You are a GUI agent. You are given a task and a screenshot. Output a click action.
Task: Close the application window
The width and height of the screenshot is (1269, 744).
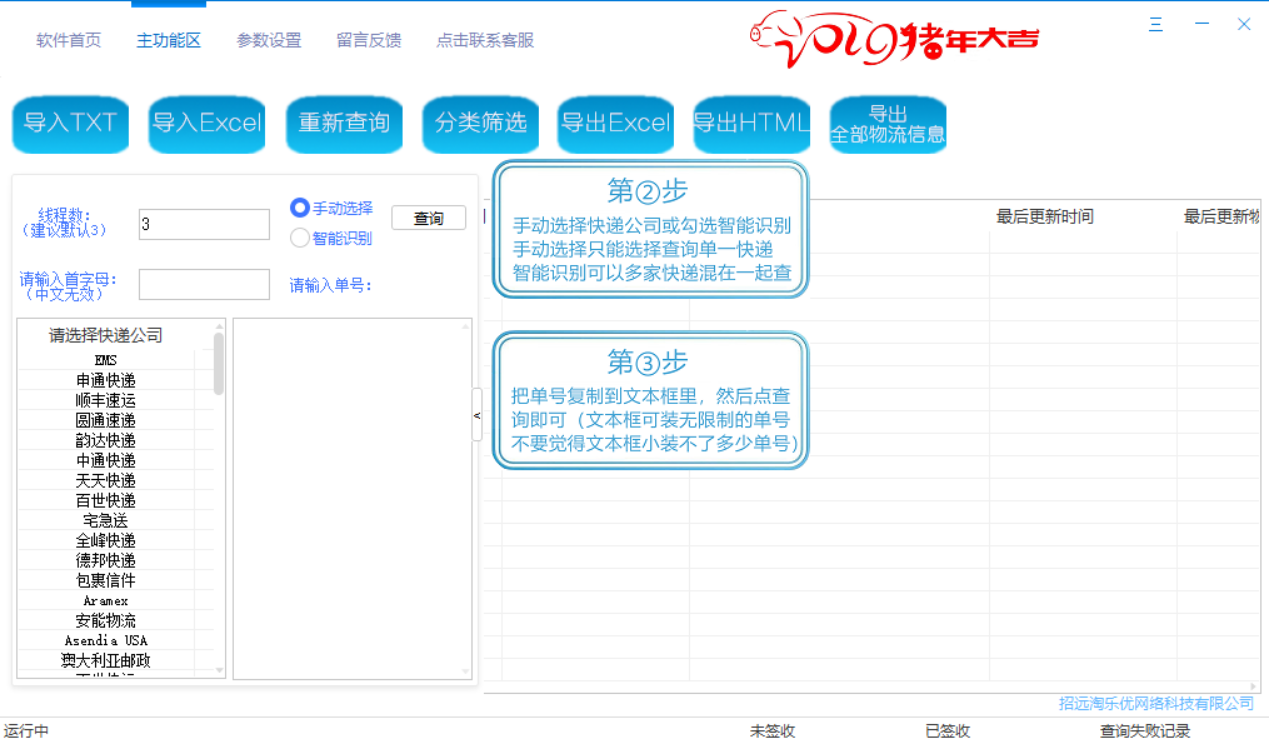click(1244, 24)
